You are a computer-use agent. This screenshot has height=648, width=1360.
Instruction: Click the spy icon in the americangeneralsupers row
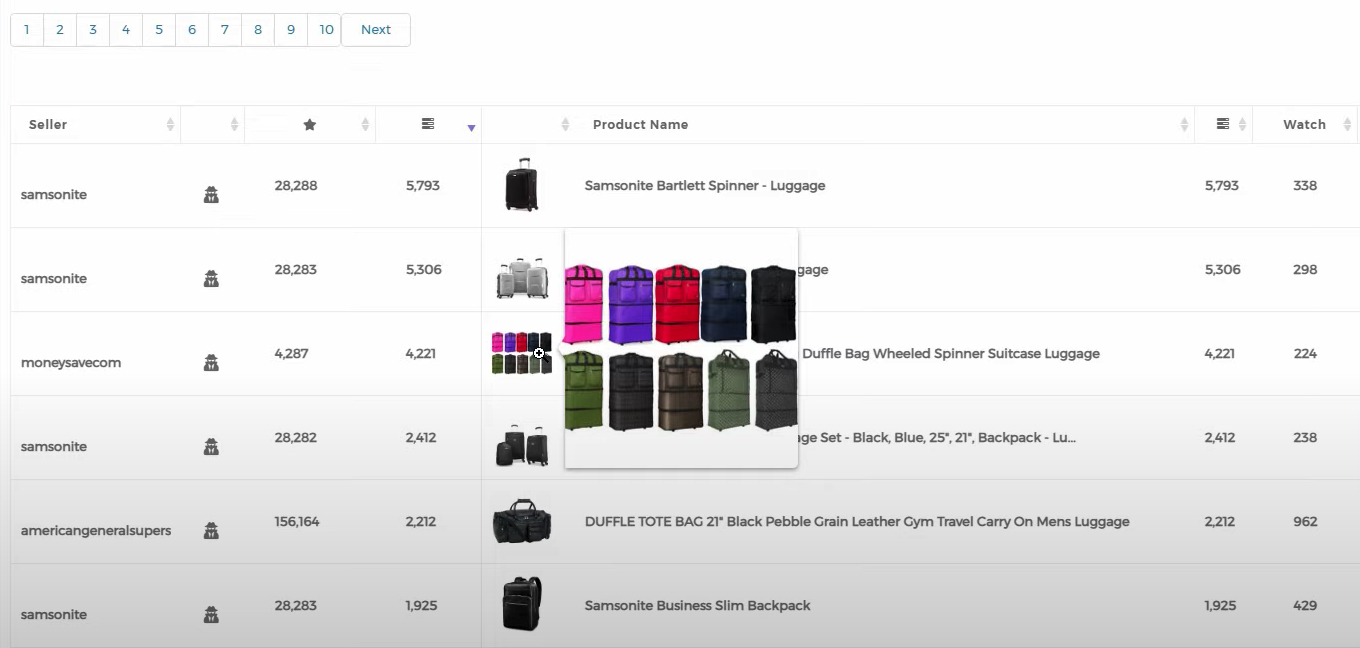coord(211,530)
